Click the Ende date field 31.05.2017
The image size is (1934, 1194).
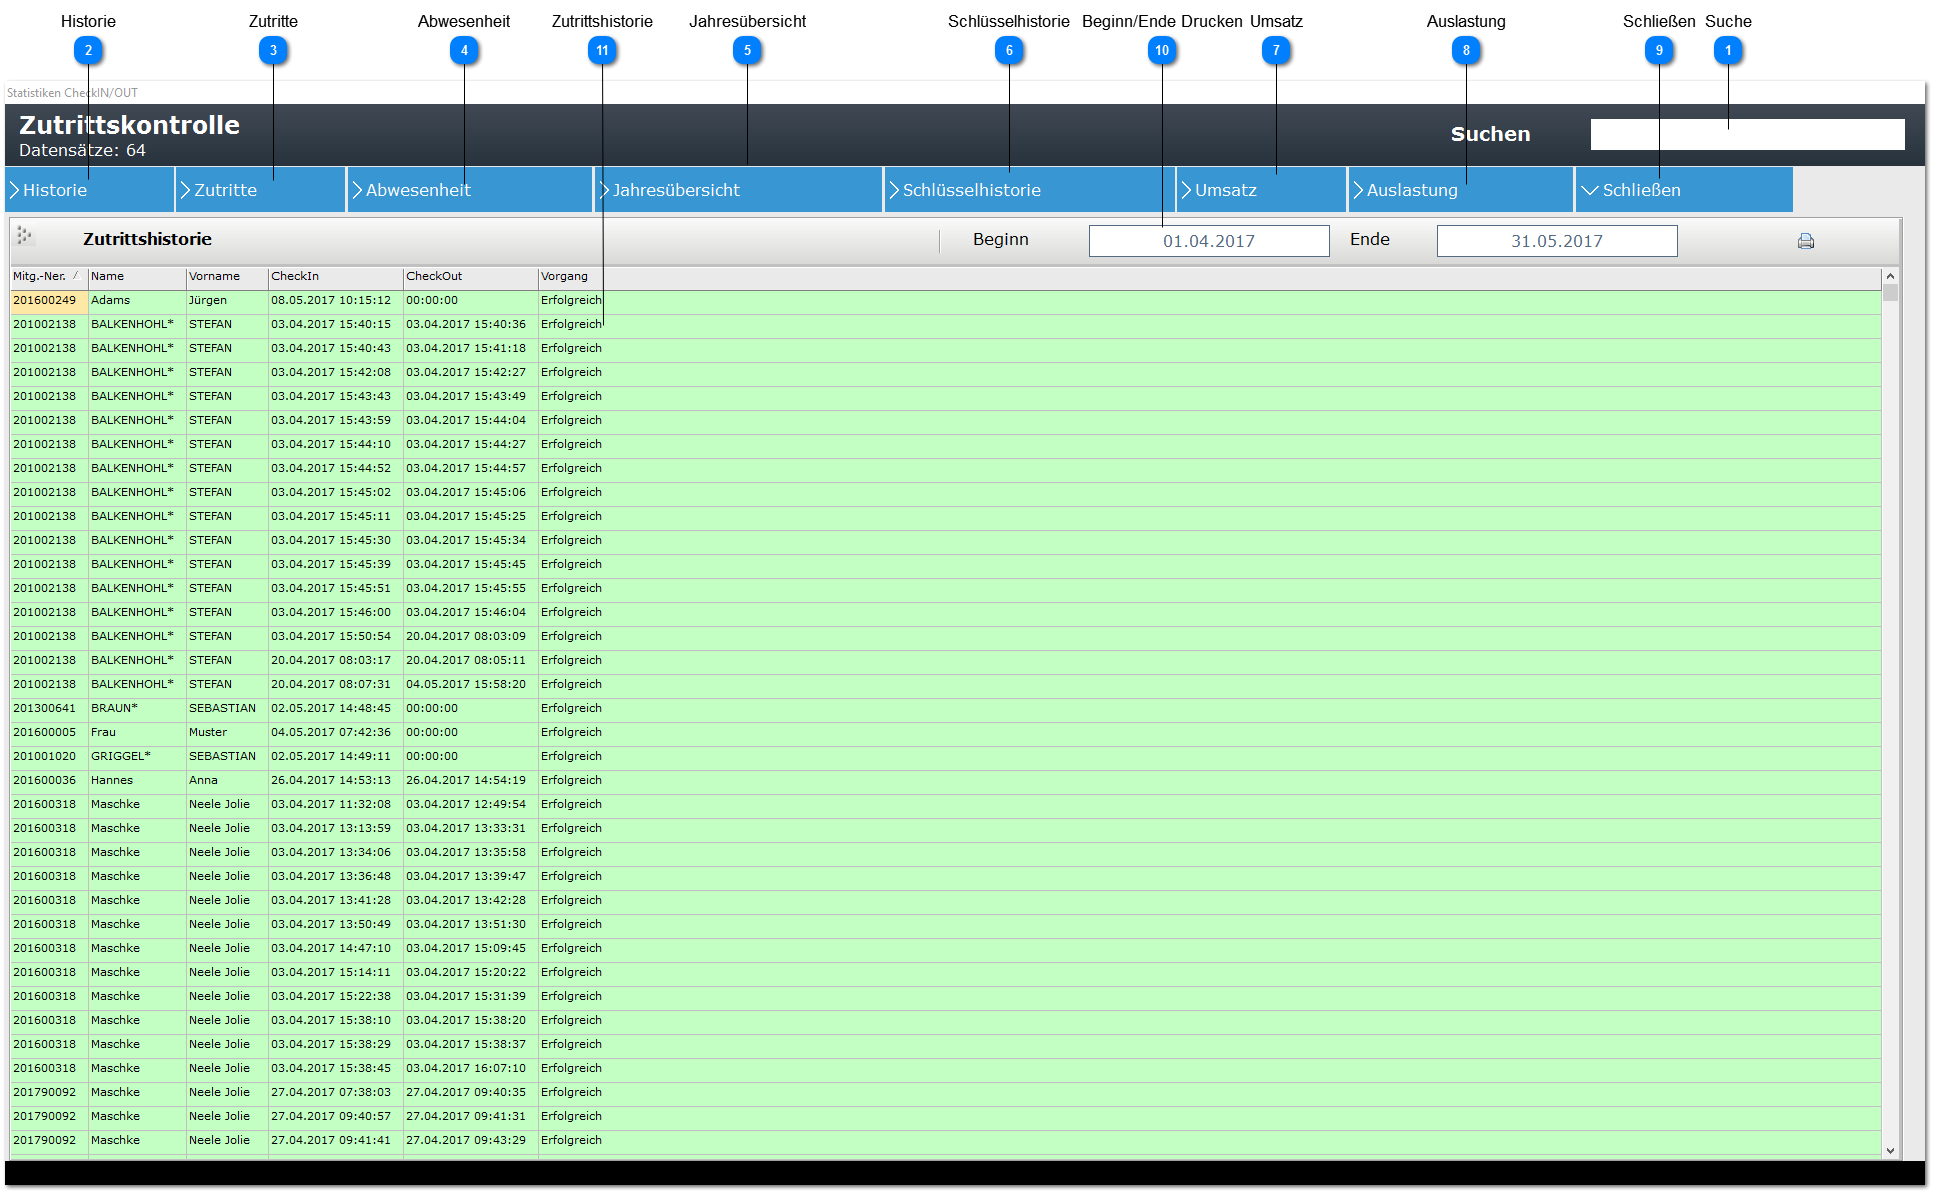(1557, 241)
